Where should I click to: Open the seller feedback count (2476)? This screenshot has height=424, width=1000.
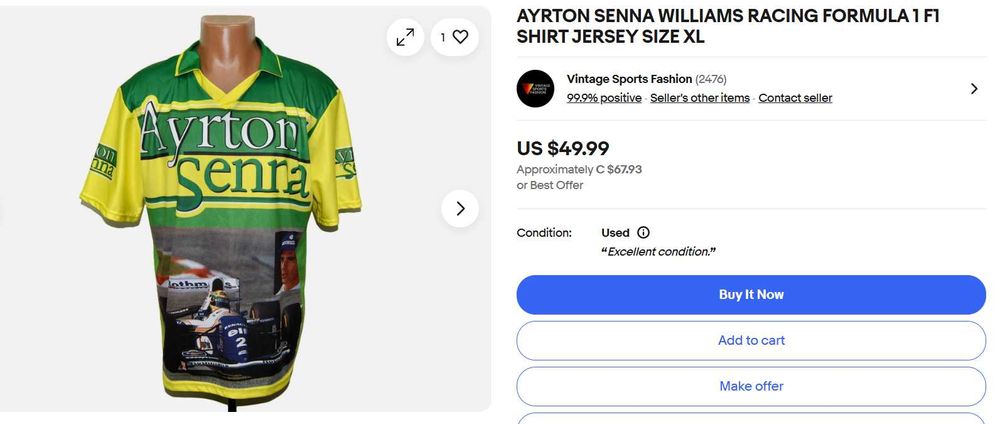point(710,79)
